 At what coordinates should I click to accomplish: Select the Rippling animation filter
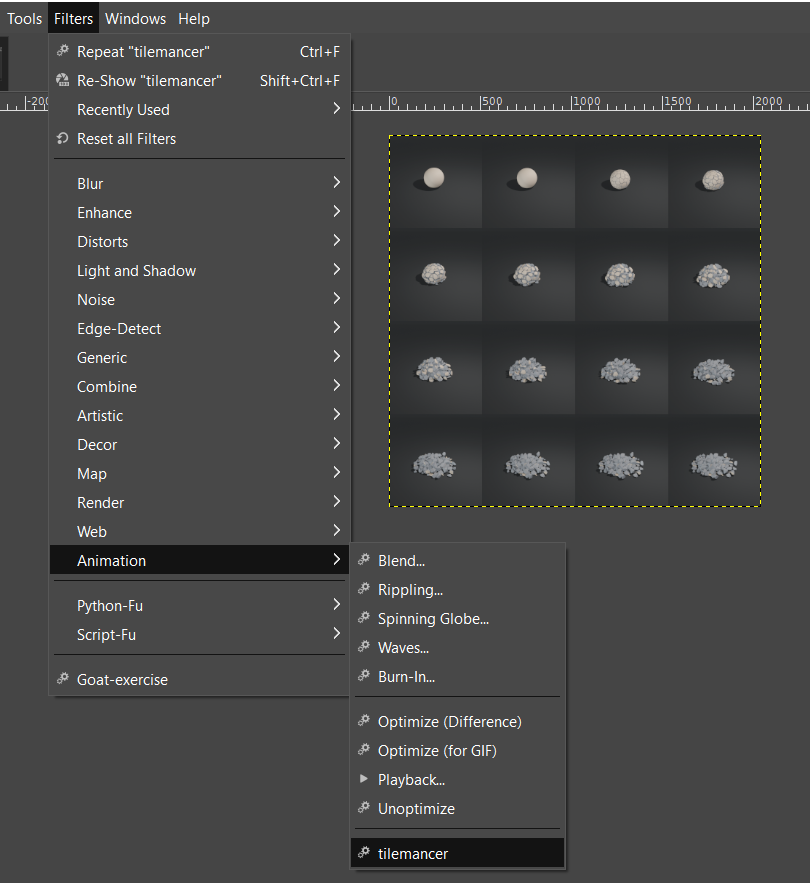410,589
